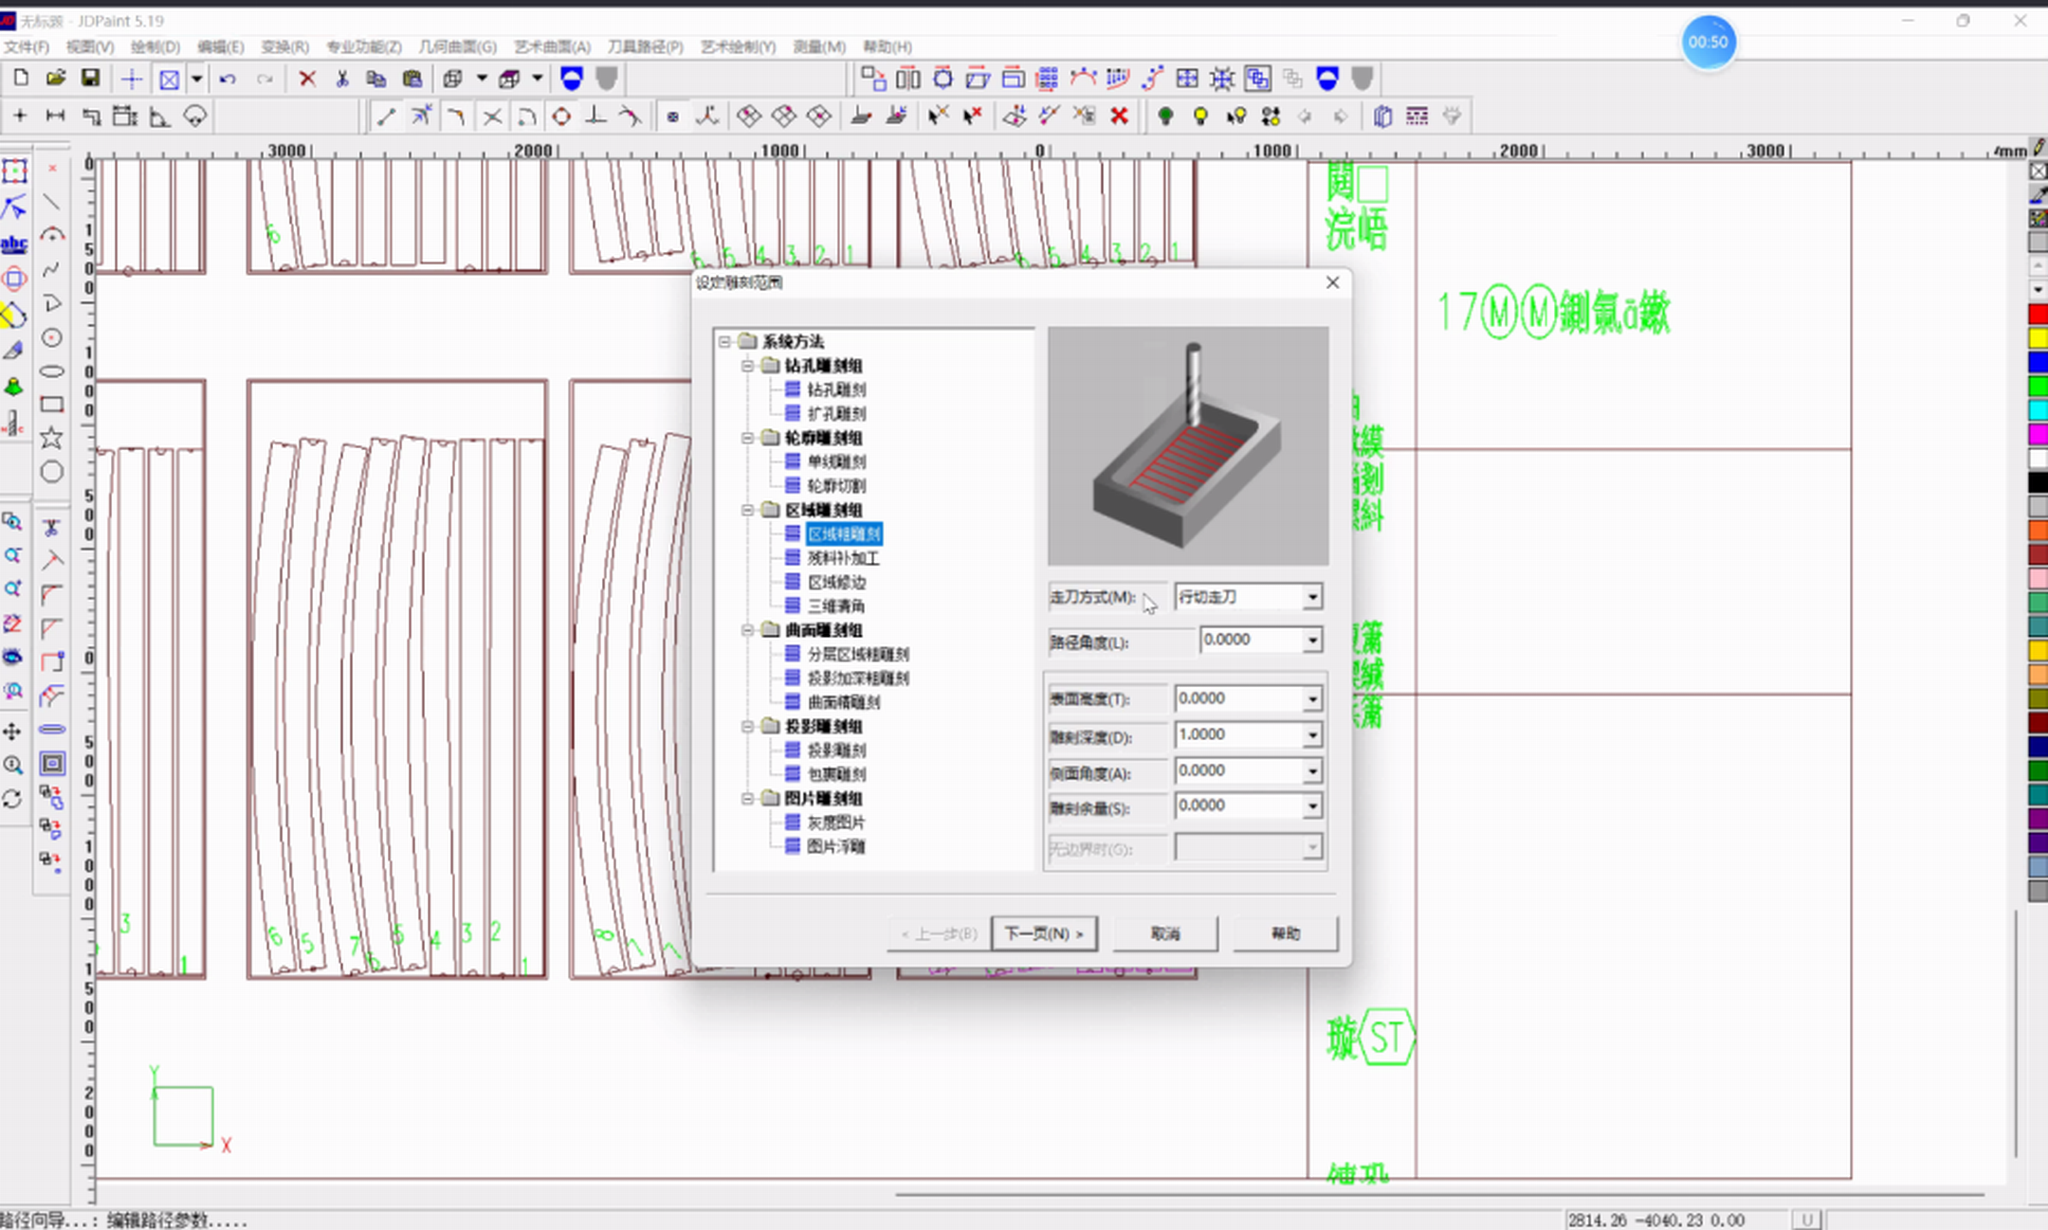Screen dimensions: 2048x1230
Task: Collapse the 钻孔雕刻组 tree group
Action: (747, 366)
